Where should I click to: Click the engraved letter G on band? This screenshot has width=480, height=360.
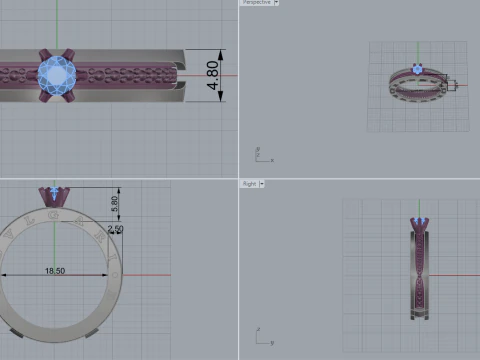click(x=53, y=215)
